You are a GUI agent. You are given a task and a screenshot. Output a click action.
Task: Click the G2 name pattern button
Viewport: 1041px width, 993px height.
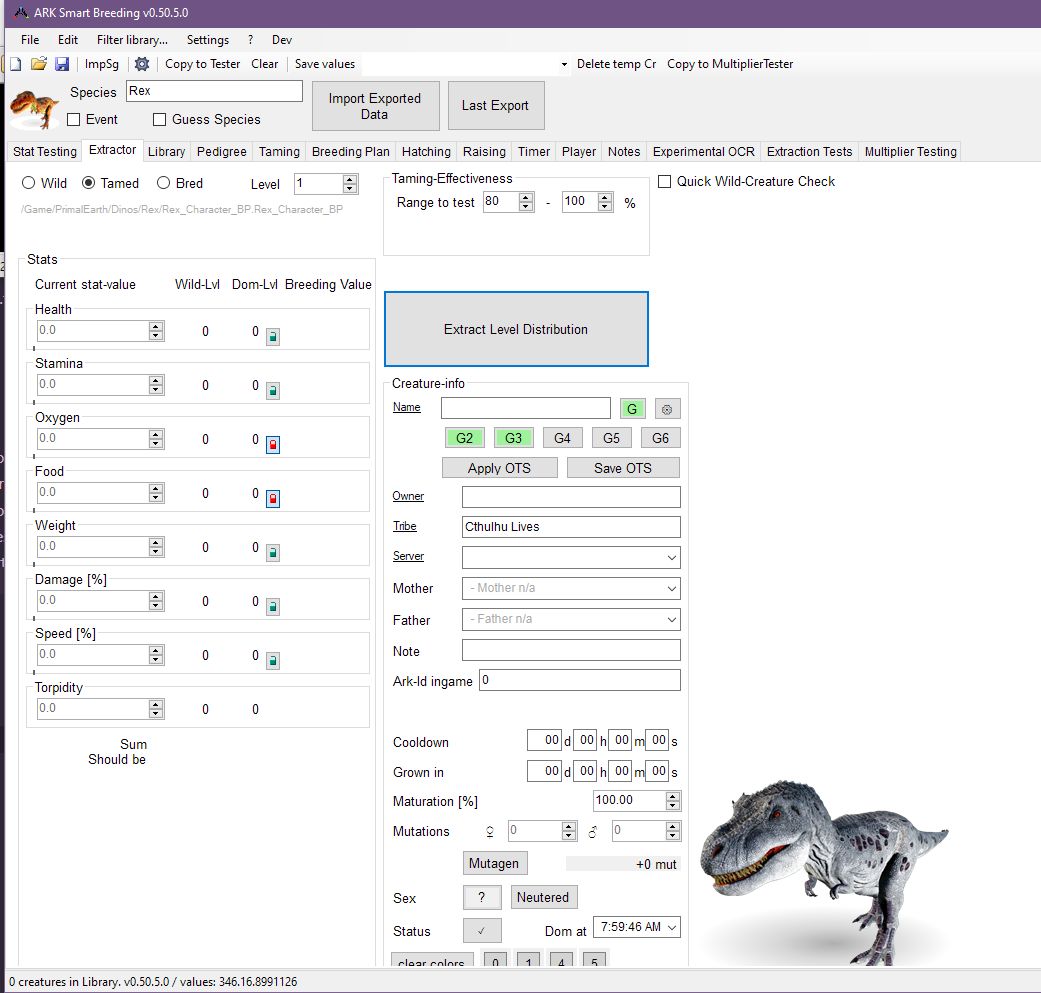[465, 438]
